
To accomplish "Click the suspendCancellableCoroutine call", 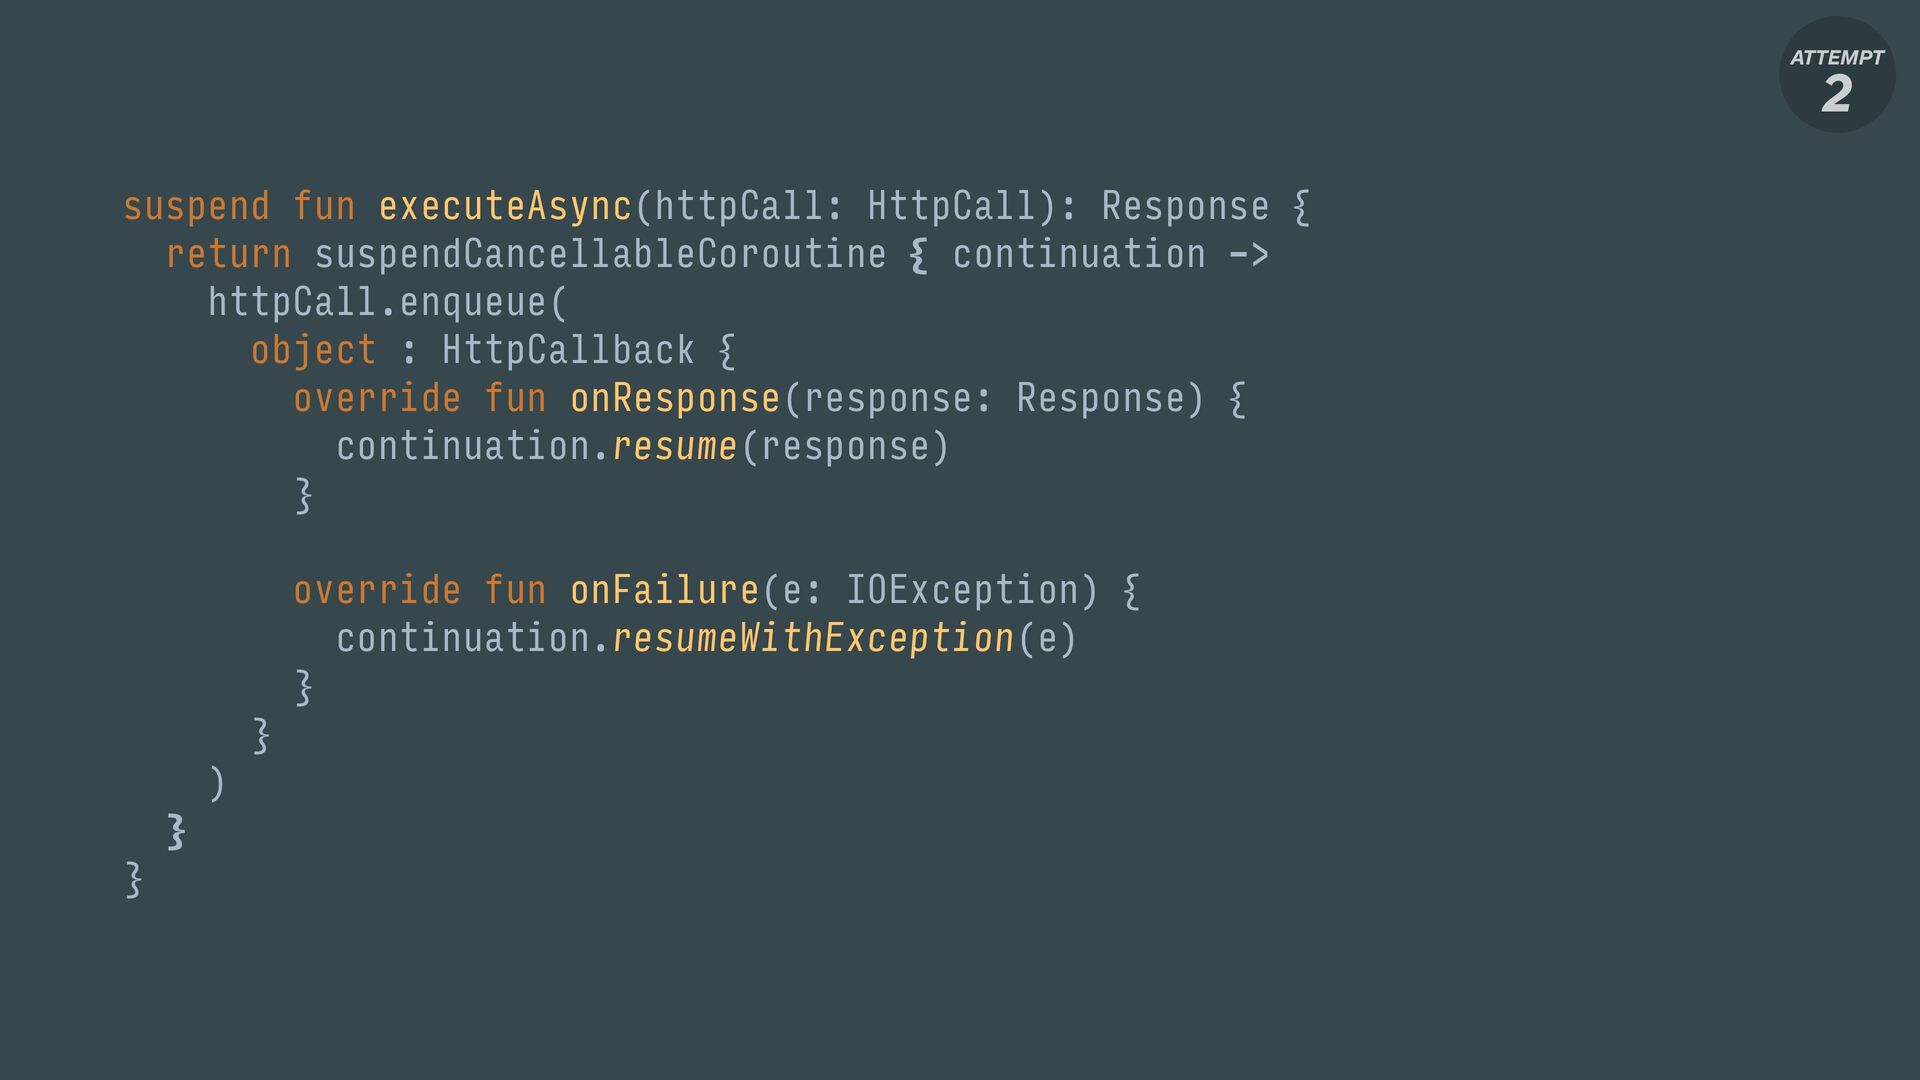I will [x=600, y=255].
